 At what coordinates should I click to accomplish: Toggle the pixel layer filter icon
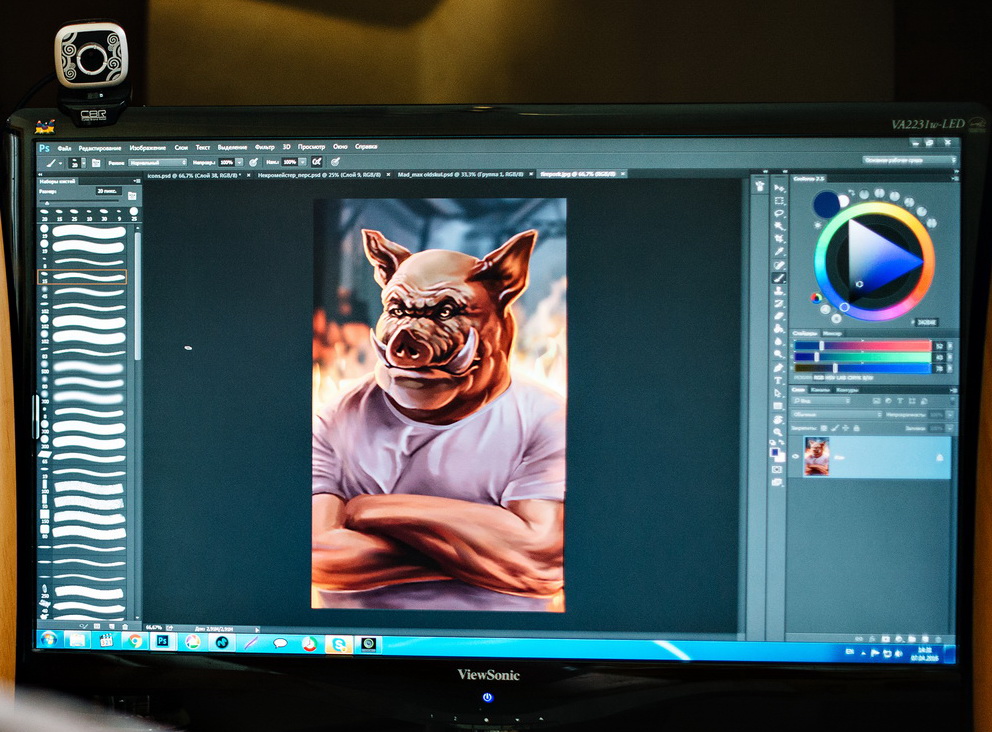pyautogui.click(x=877, y=400)
